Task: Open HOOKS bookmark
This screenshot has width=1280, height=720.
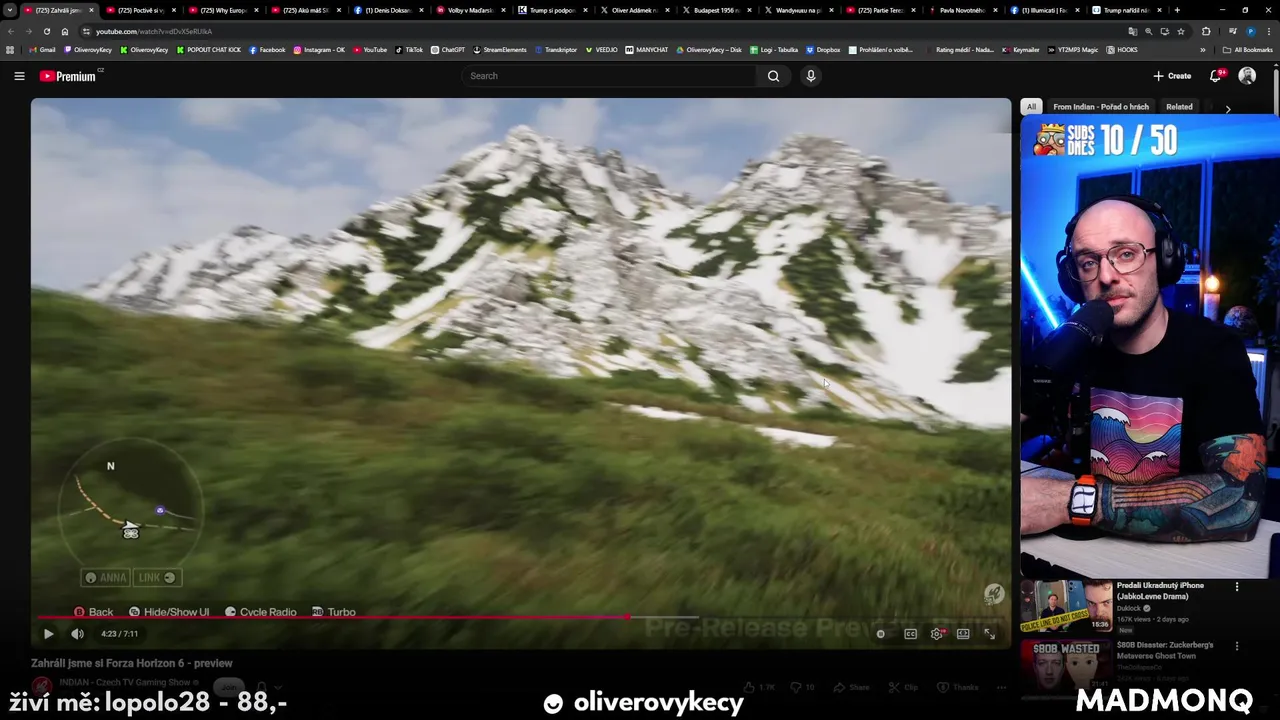Action: [1121, 49]
